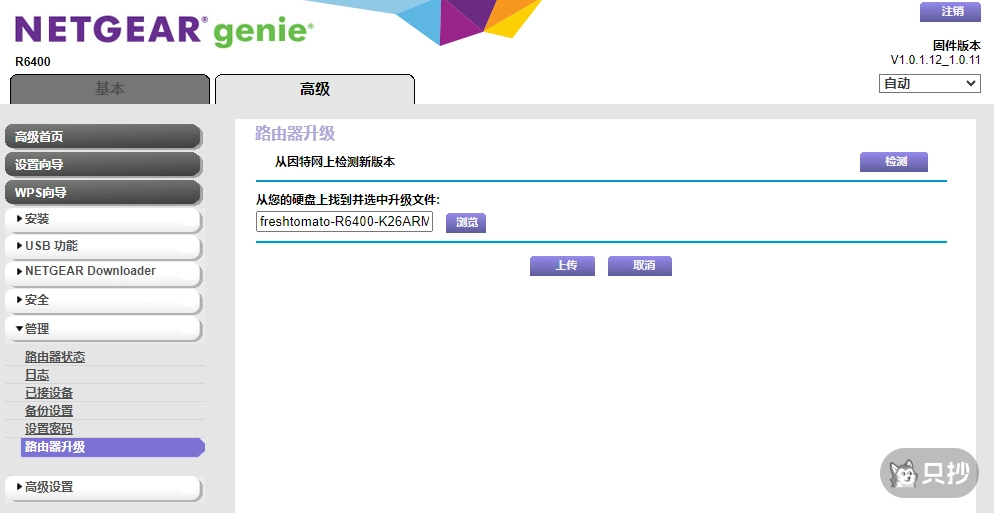Viewport: 994px width, 513px height.
Task: Expand the USB 功能 section
Action: click(x=103, y=246)
